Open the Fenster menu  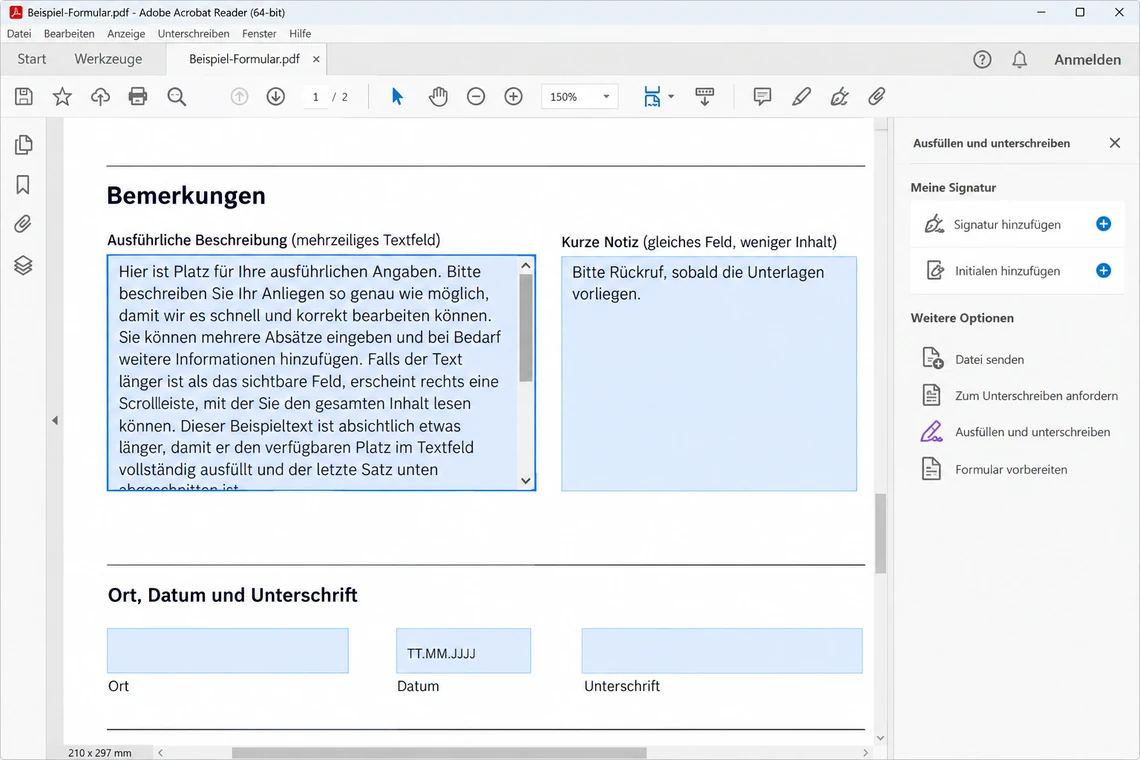259,33
